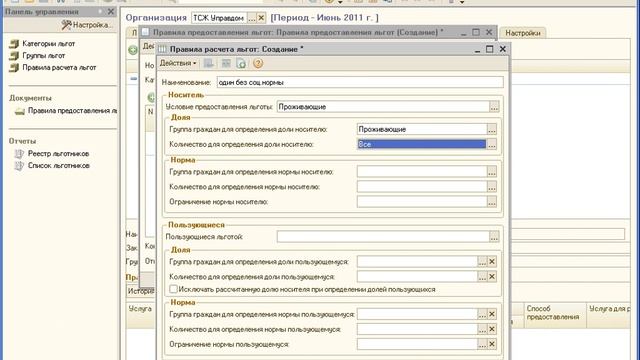Clear Группа граждан доли пользующемуся field

pos(492,262)
